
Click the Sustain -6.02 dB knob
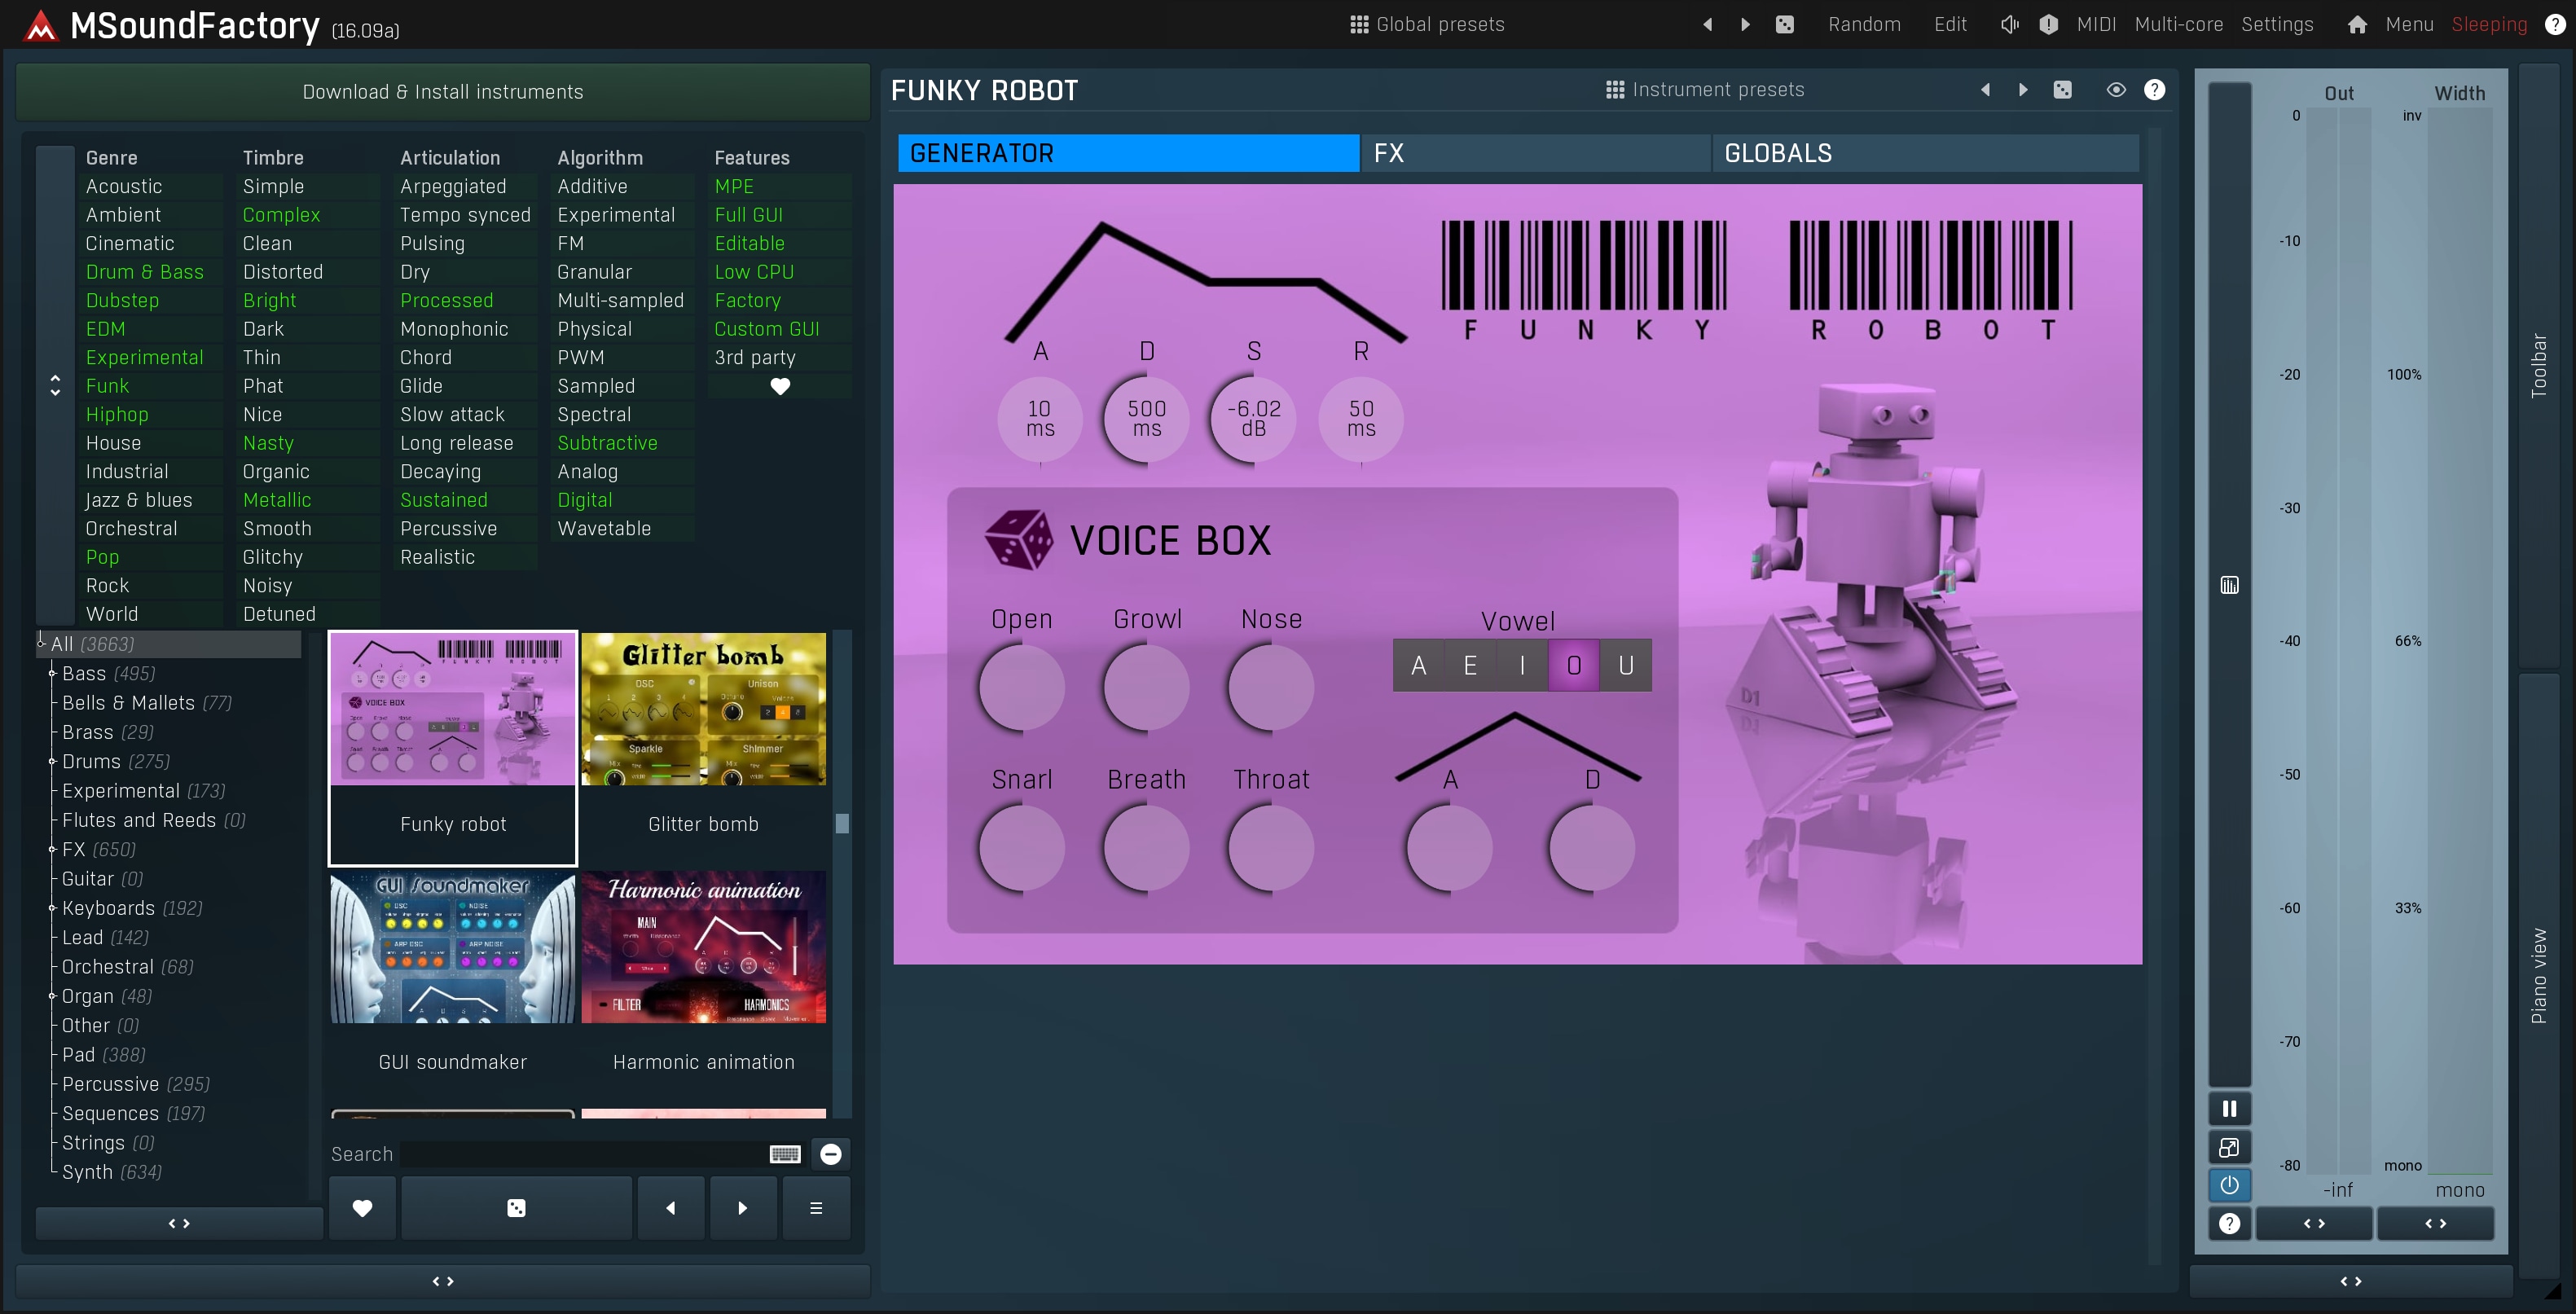point(1253,419)
